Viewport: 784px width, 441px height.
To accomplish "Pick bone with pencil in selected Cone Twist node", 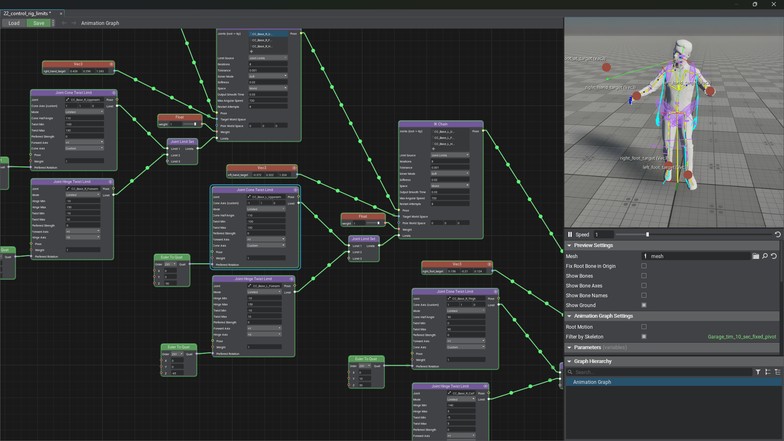I will (249, 197).
